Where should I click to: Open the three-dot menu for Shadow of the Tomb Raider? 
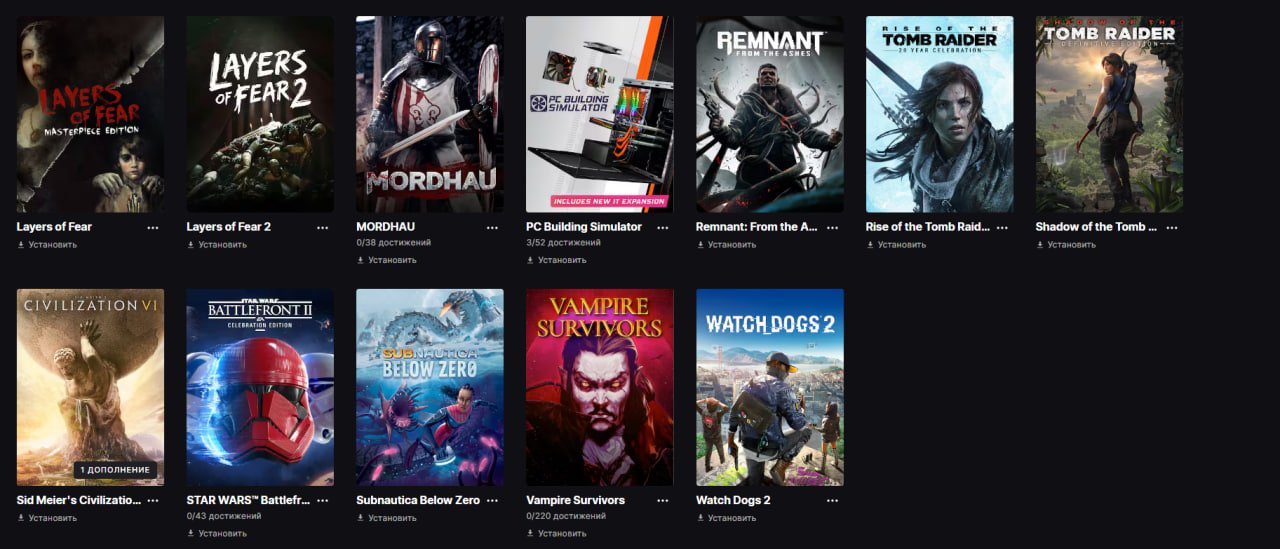pos(1172,227)
